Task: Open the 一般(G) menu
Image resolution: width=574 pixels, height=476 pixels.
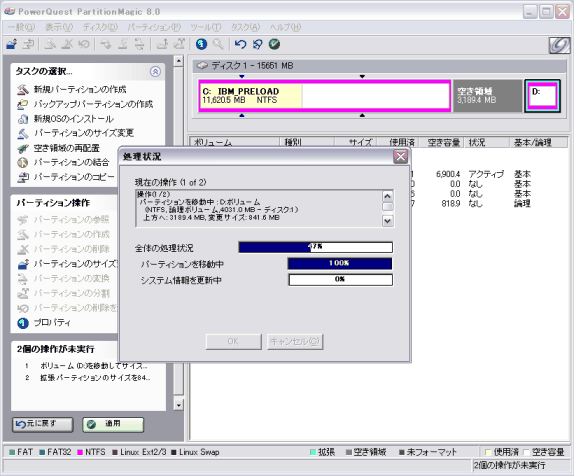Action: click(21, 27)
